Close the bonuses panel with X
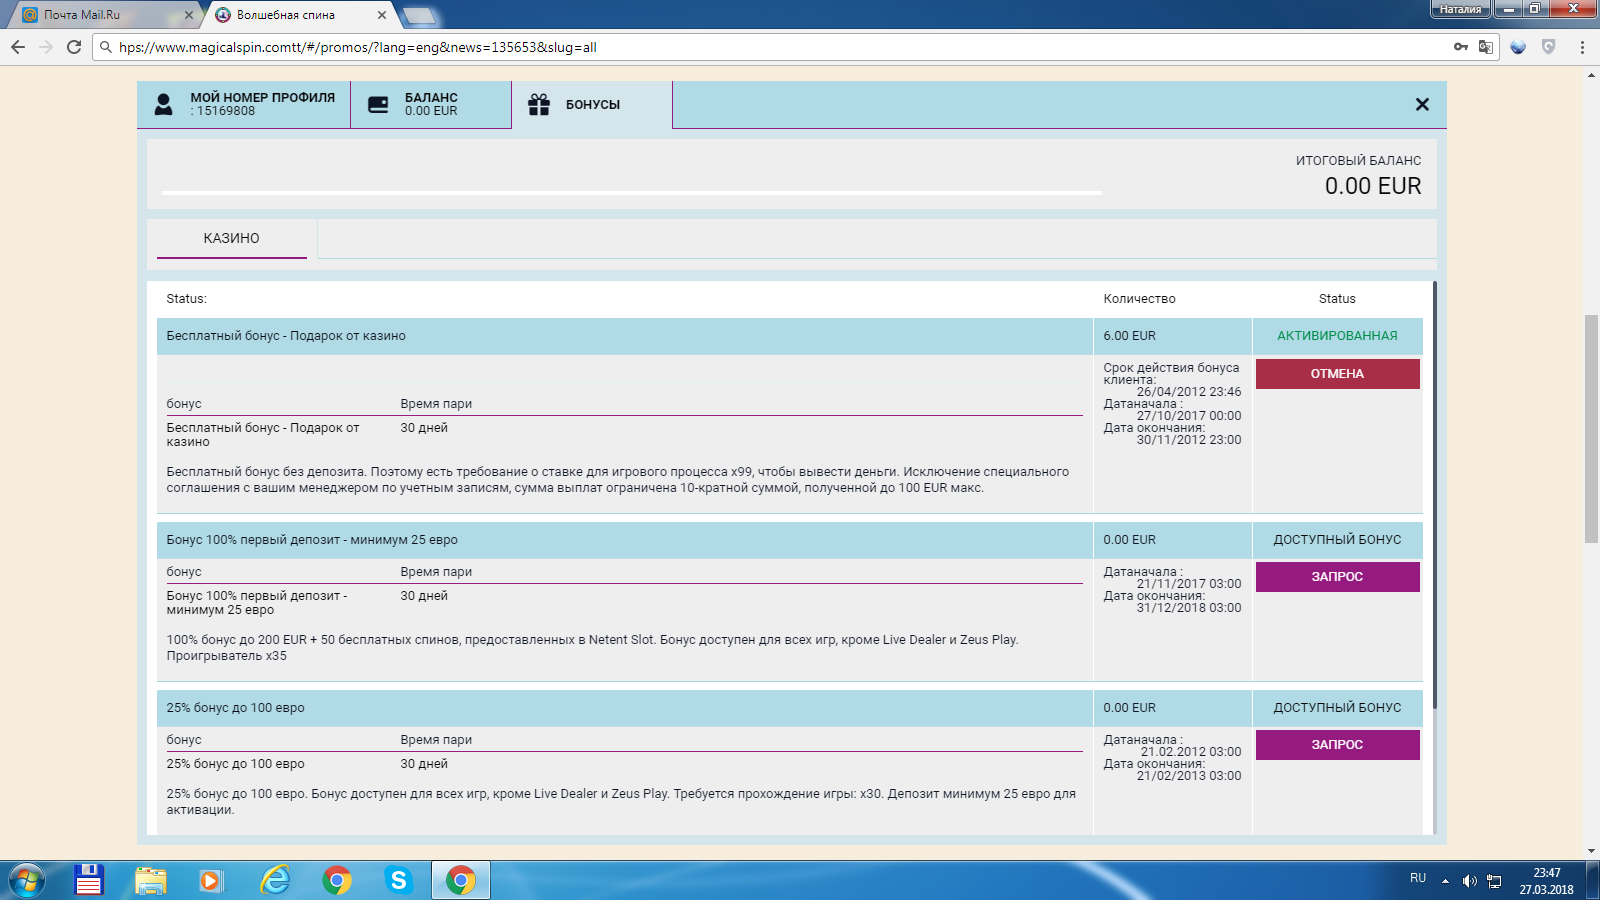 point(1422,105)
